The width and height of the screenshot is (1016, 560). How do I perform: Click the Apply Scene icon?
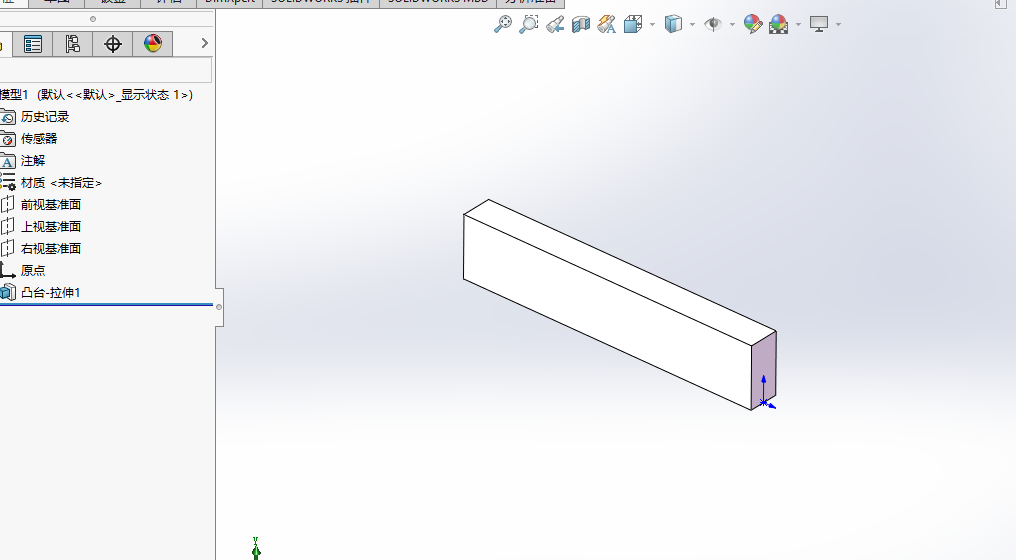pyautogui.click(x=778, y=25)
